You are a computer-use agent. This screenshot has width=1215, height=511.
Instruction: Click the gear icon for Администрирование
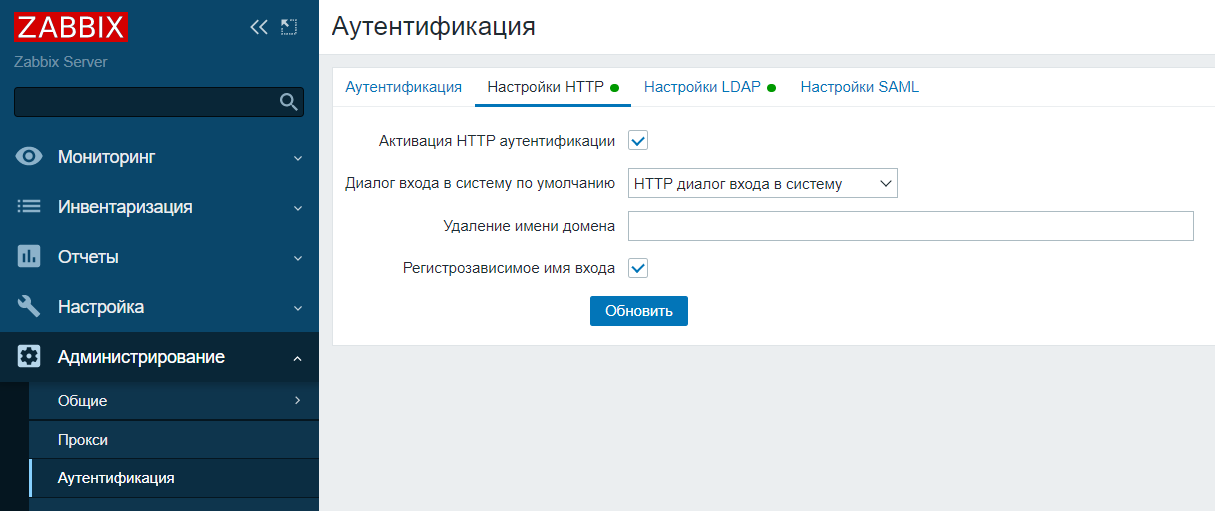click(29, 357)
